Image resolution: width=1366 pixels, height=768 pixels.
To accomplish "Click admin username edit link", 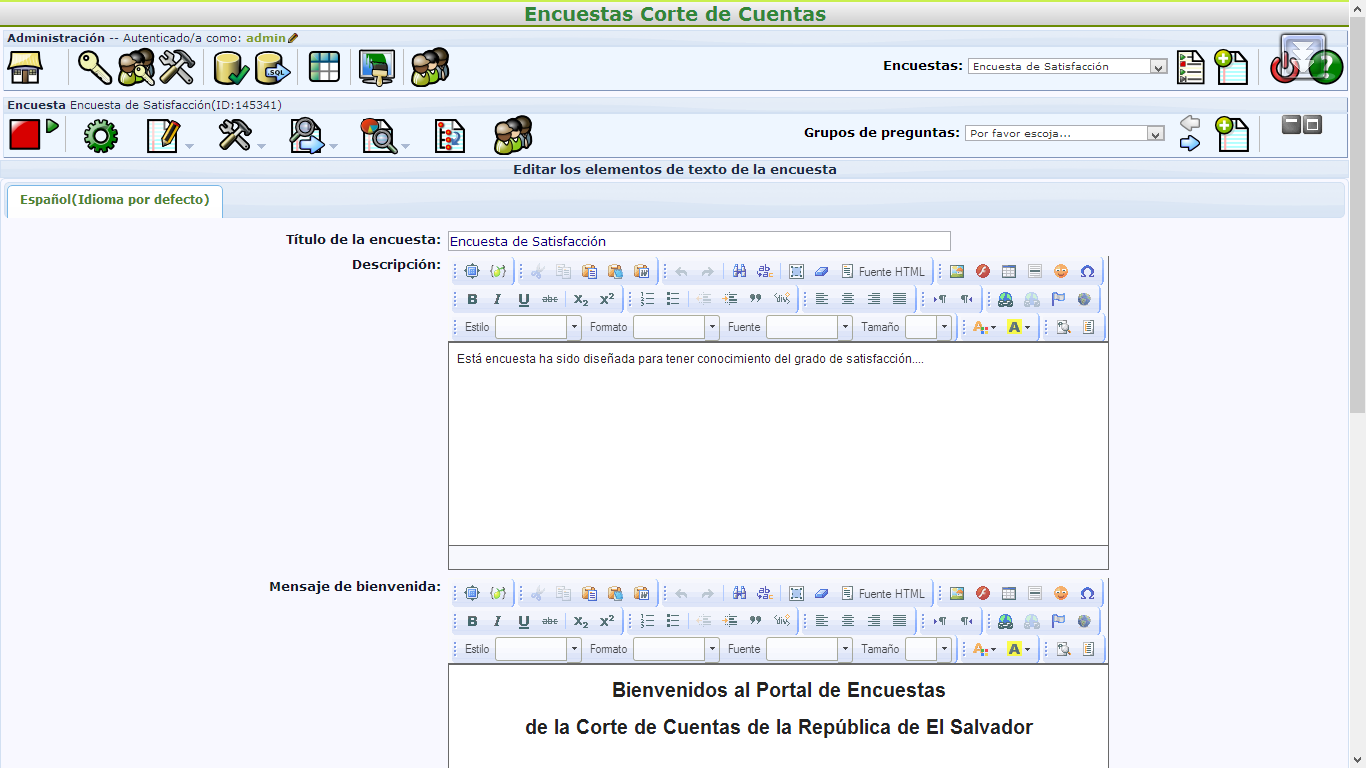I will [272, 38].
